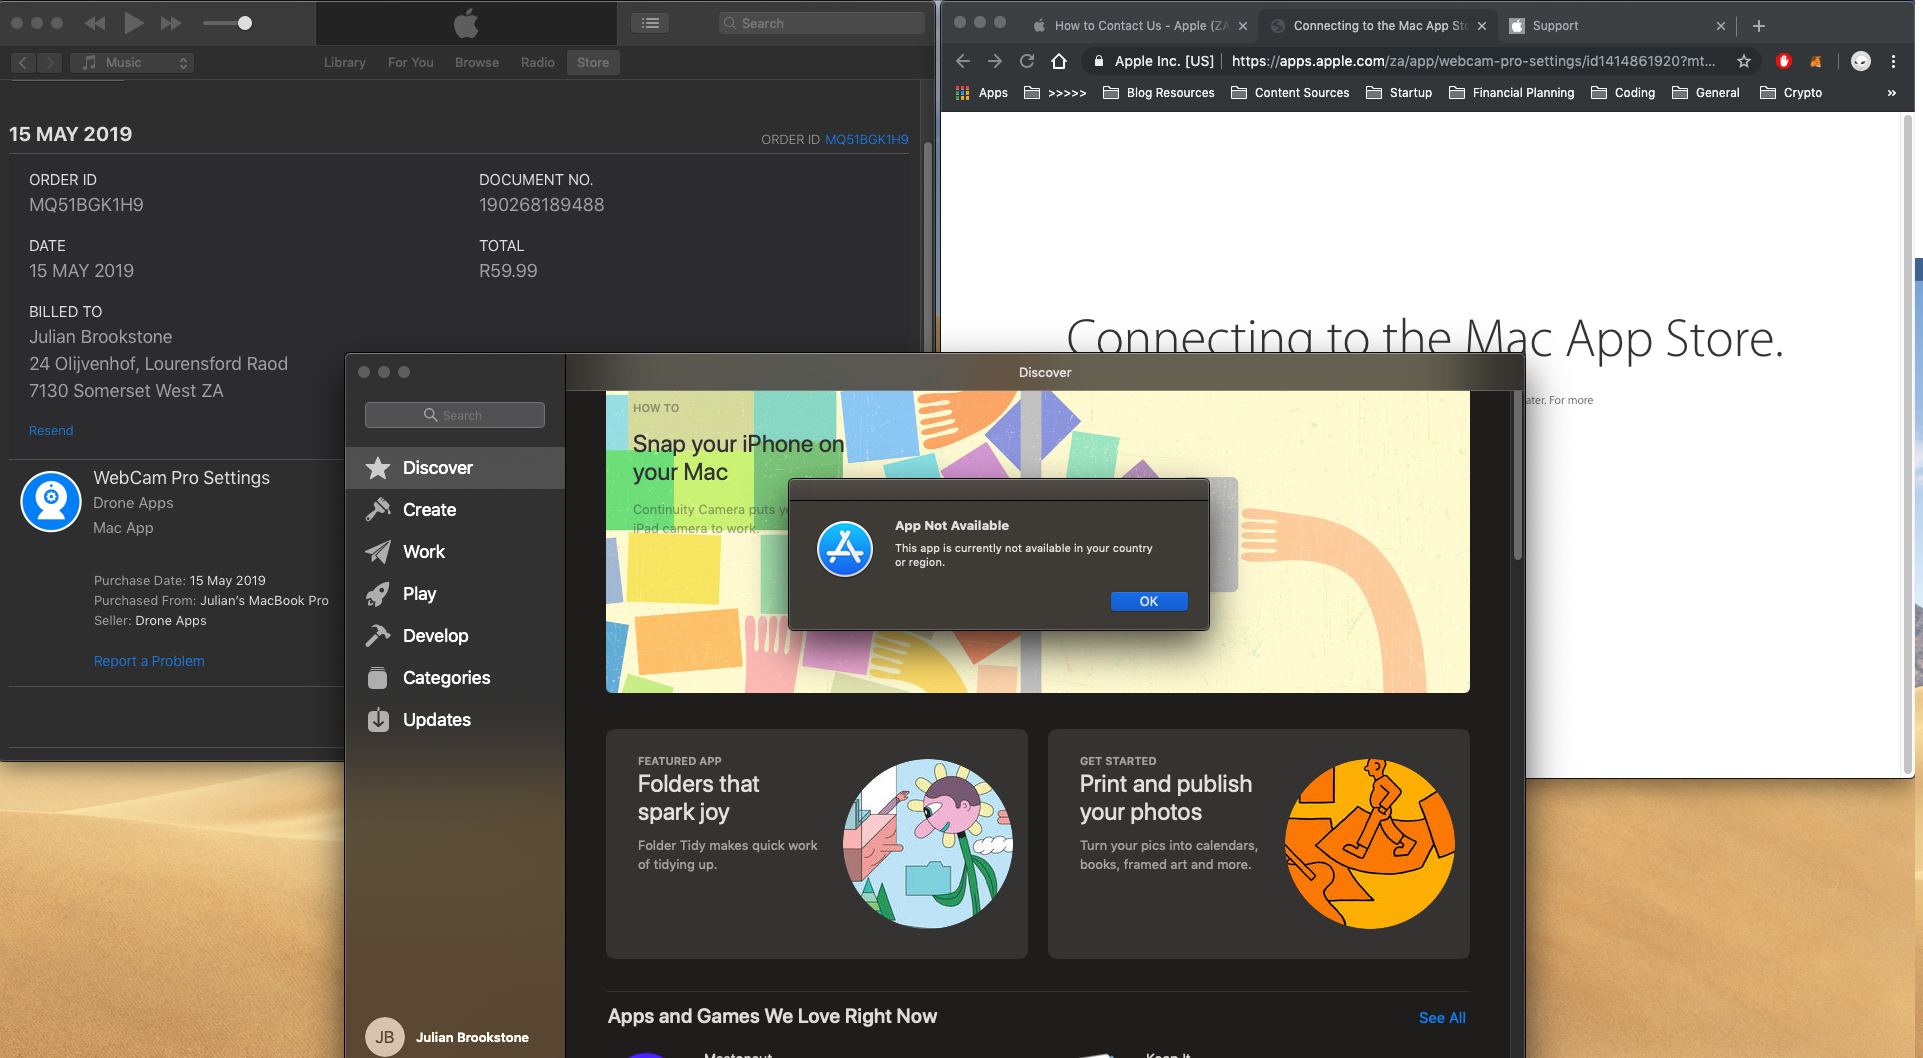Click OK in App Not Available dialog
The height and width of the screenshot is (1058, 1923).
click(1149, 601)
